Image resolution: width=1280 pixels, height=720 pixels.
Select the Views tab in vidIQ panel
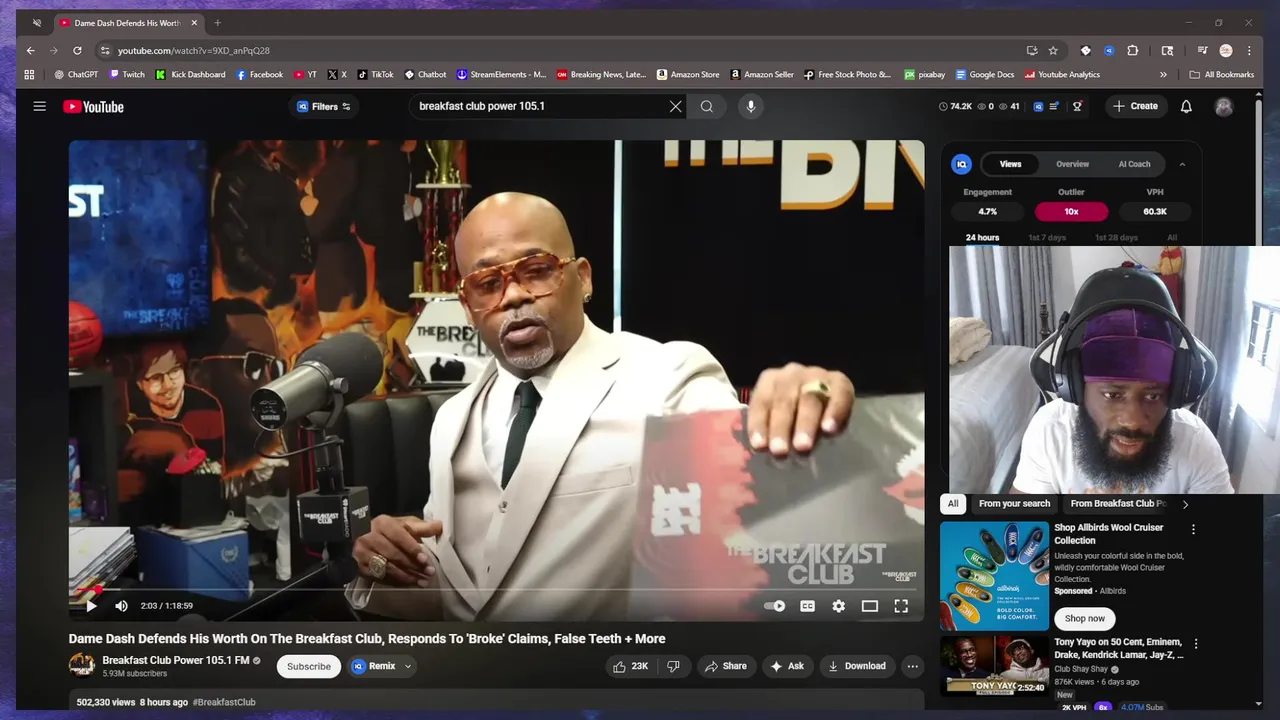point(1011,164)
